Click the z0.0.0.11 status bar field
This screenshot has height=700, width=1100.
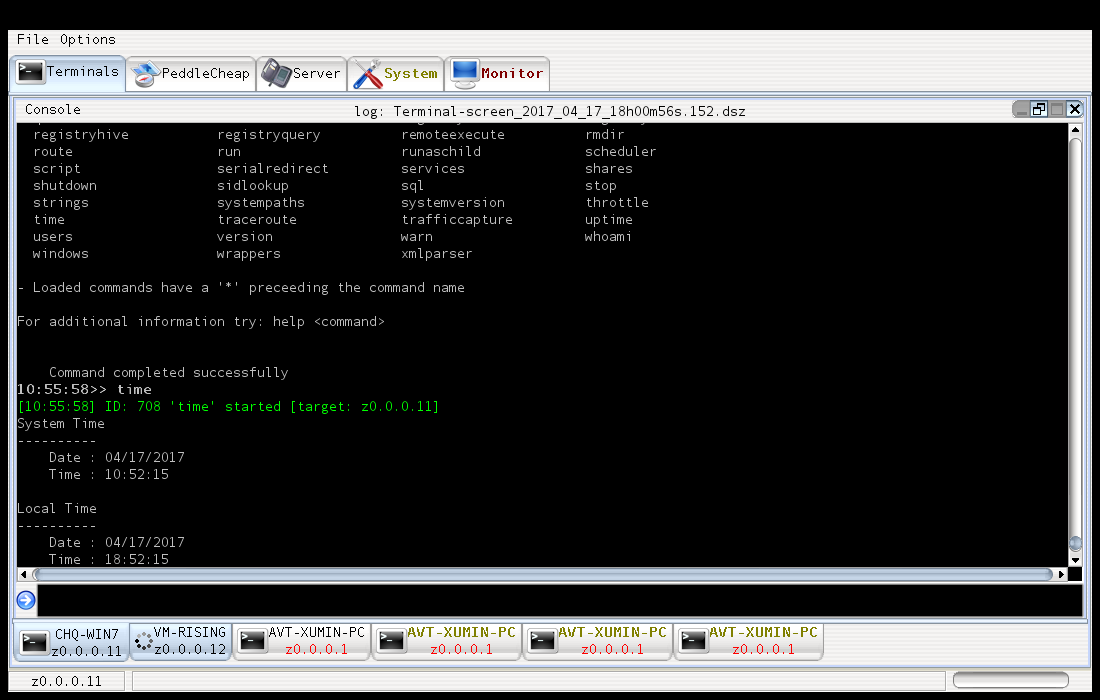(x=66, y=681)
